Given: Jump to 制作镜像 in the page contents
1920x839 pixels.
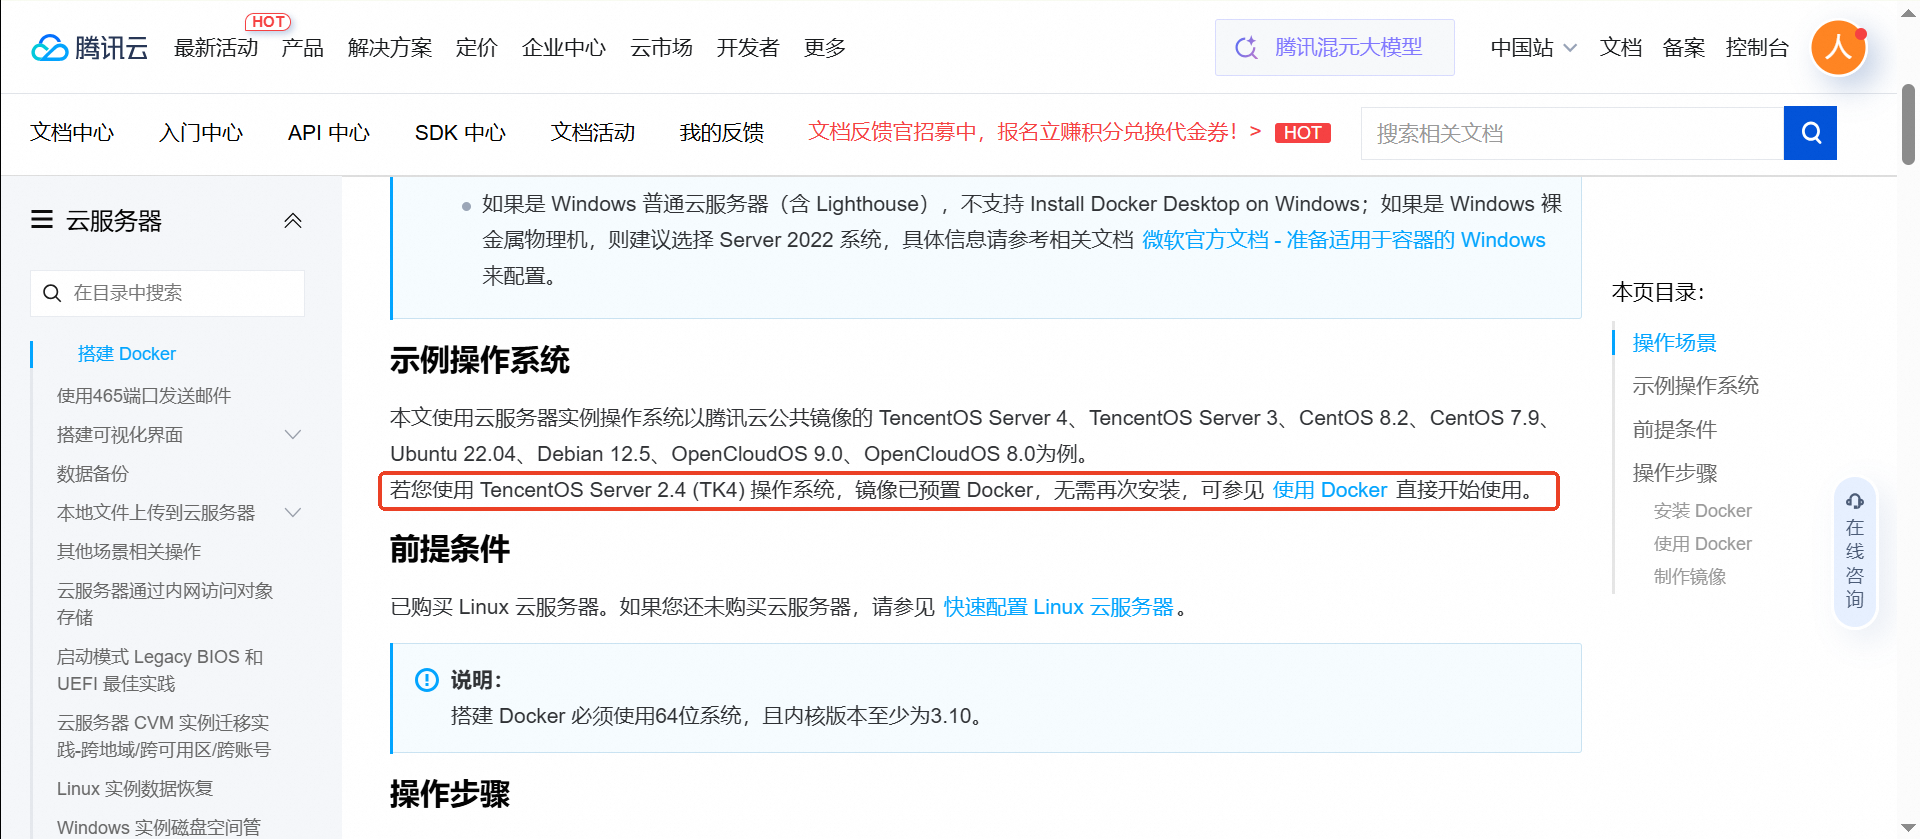Looking at the screenshot, I should (1690, 577).
